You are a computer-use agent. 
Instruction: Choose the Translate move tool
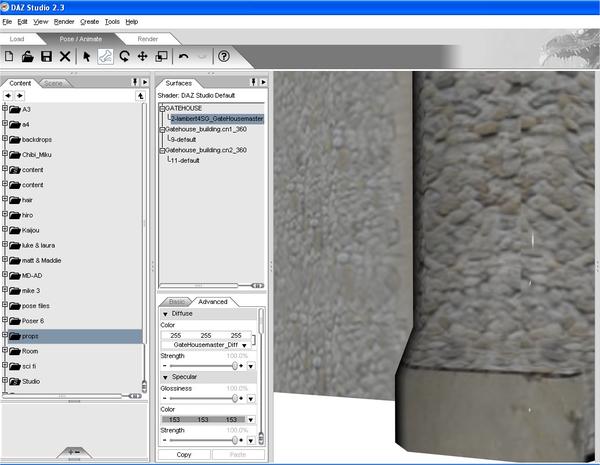(x=143, y=57)
